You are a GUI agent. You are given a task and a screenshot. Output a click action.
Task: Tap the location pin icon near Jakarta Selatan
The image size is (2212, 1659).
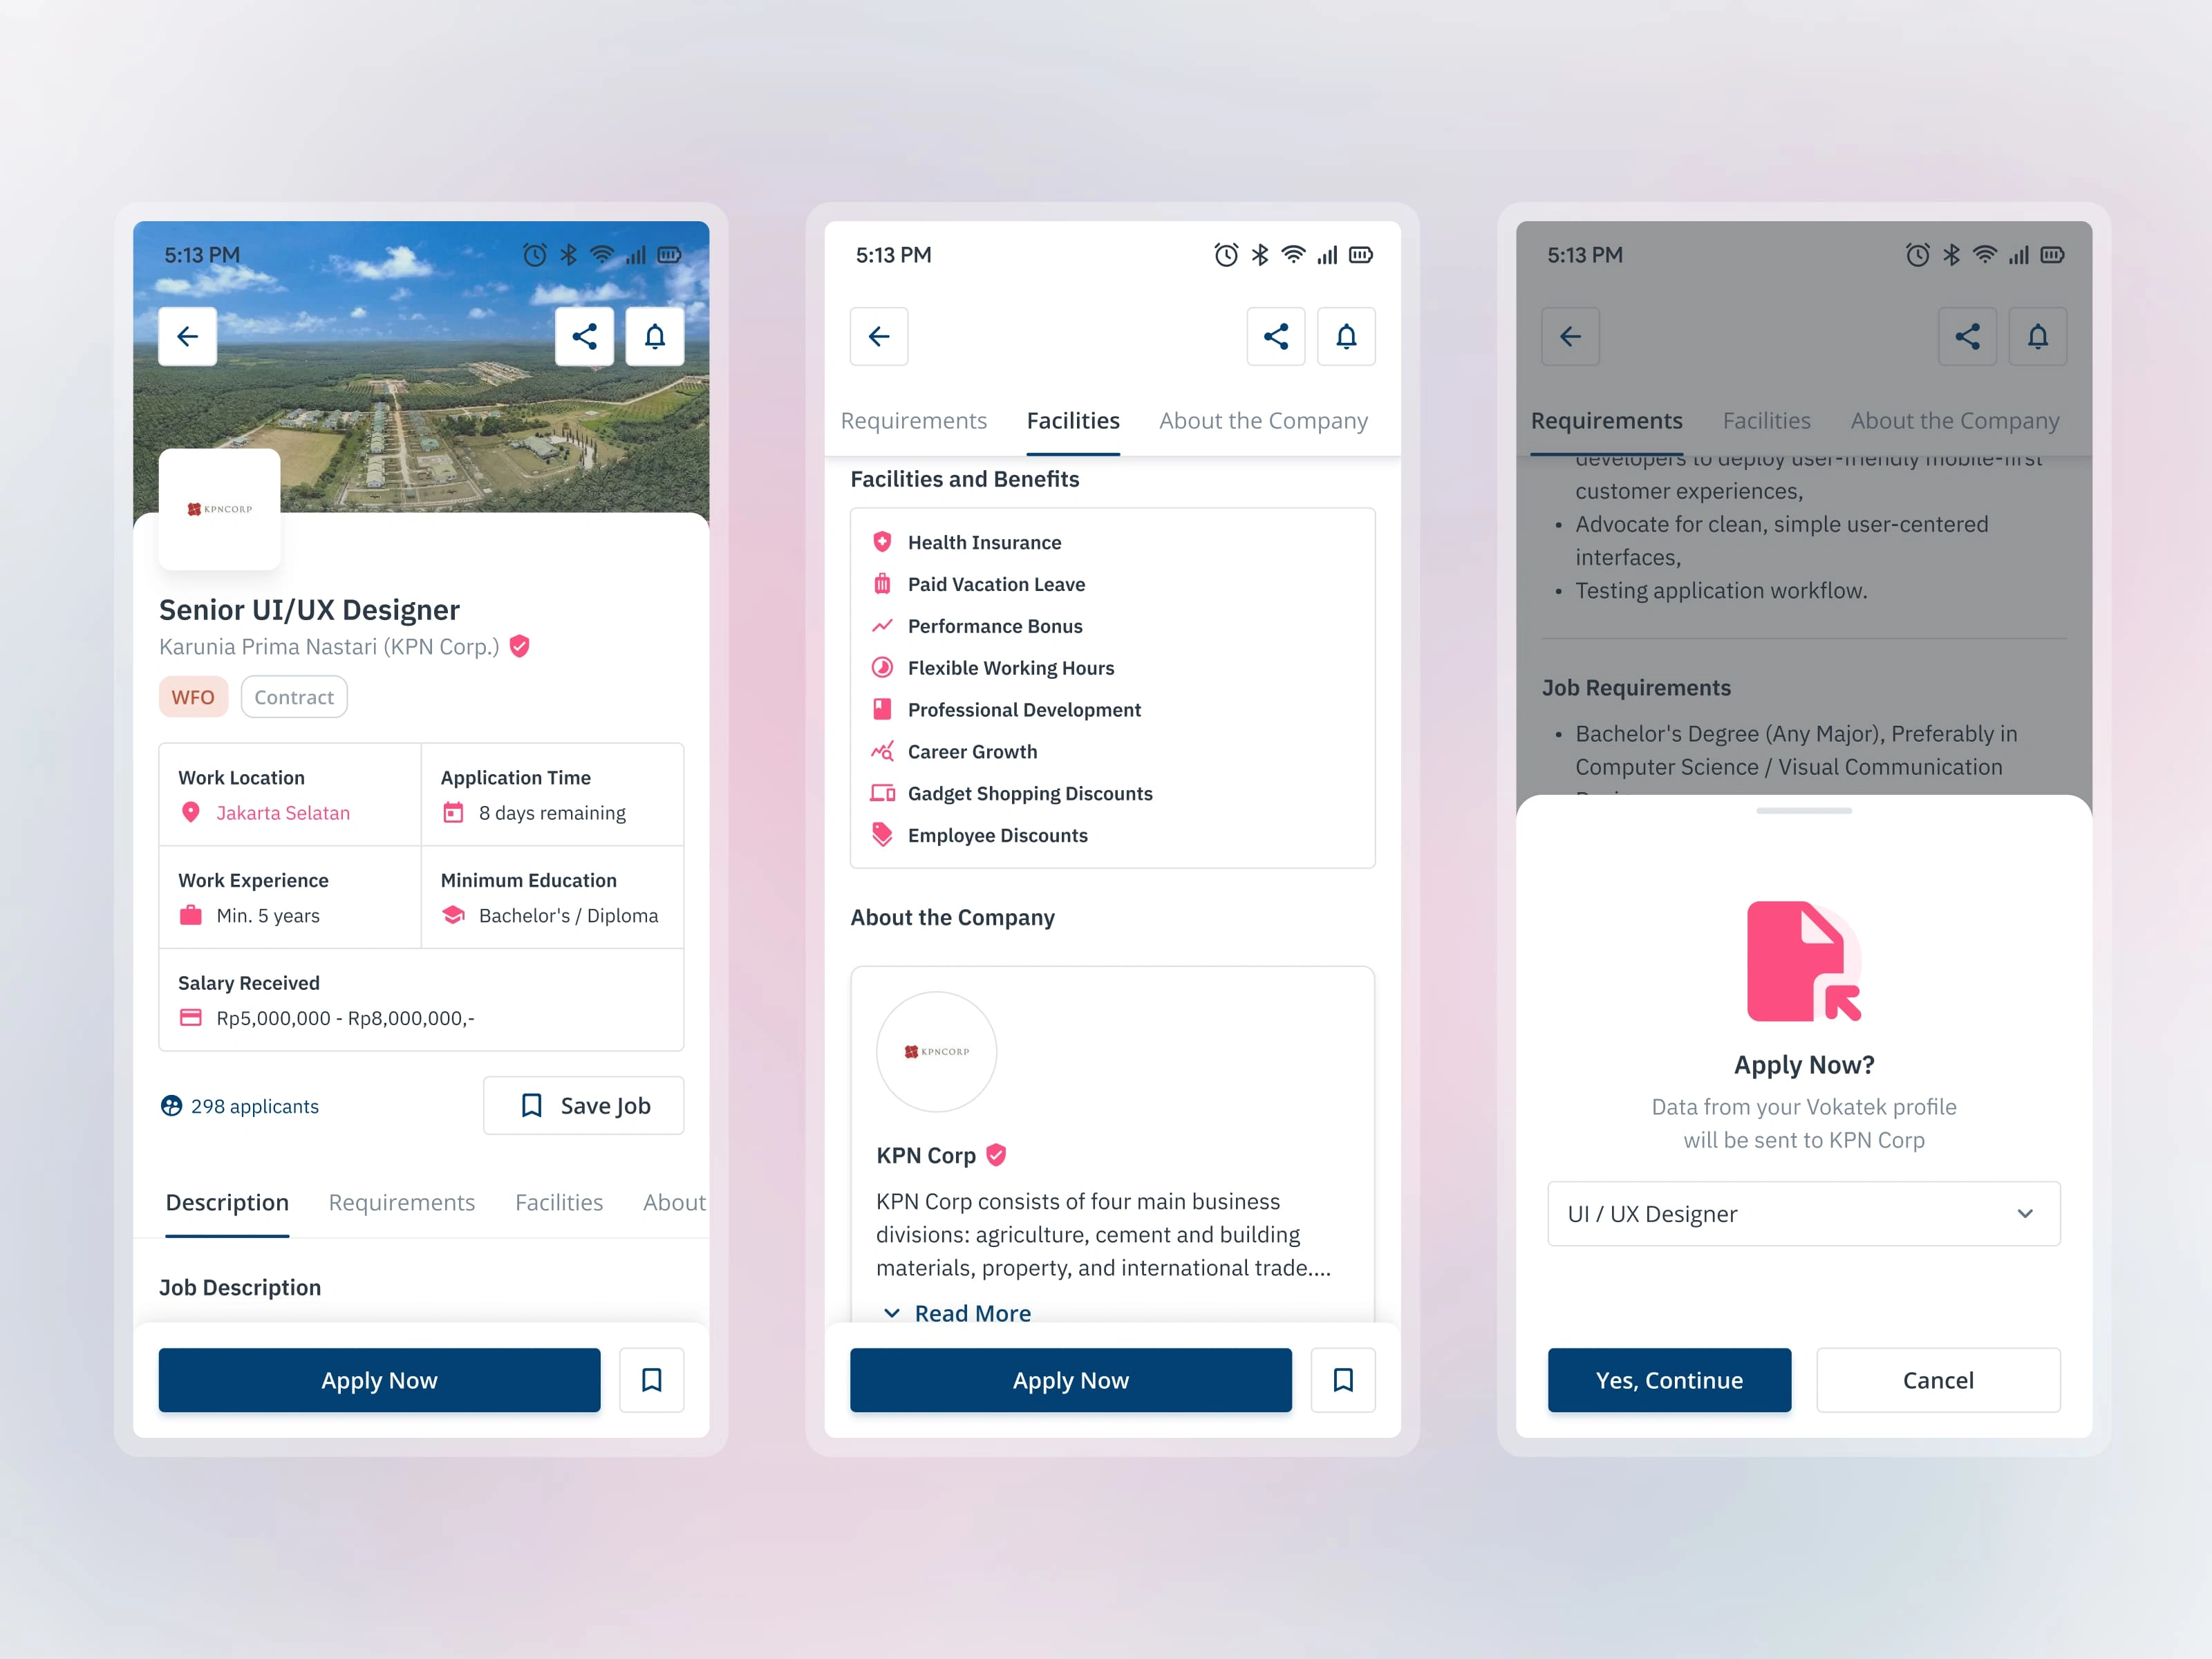click(190, 814)
